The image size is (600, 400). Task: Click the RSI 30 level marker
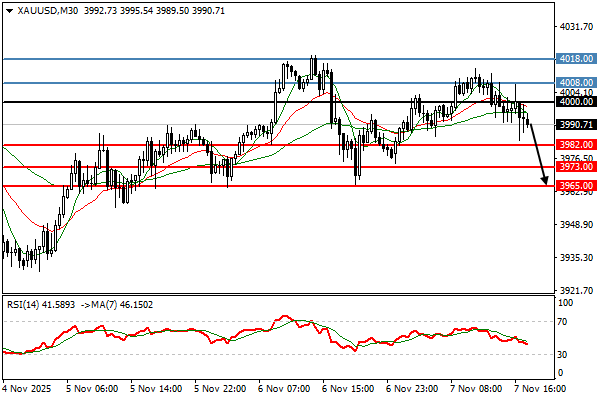[x=564, y=354]
